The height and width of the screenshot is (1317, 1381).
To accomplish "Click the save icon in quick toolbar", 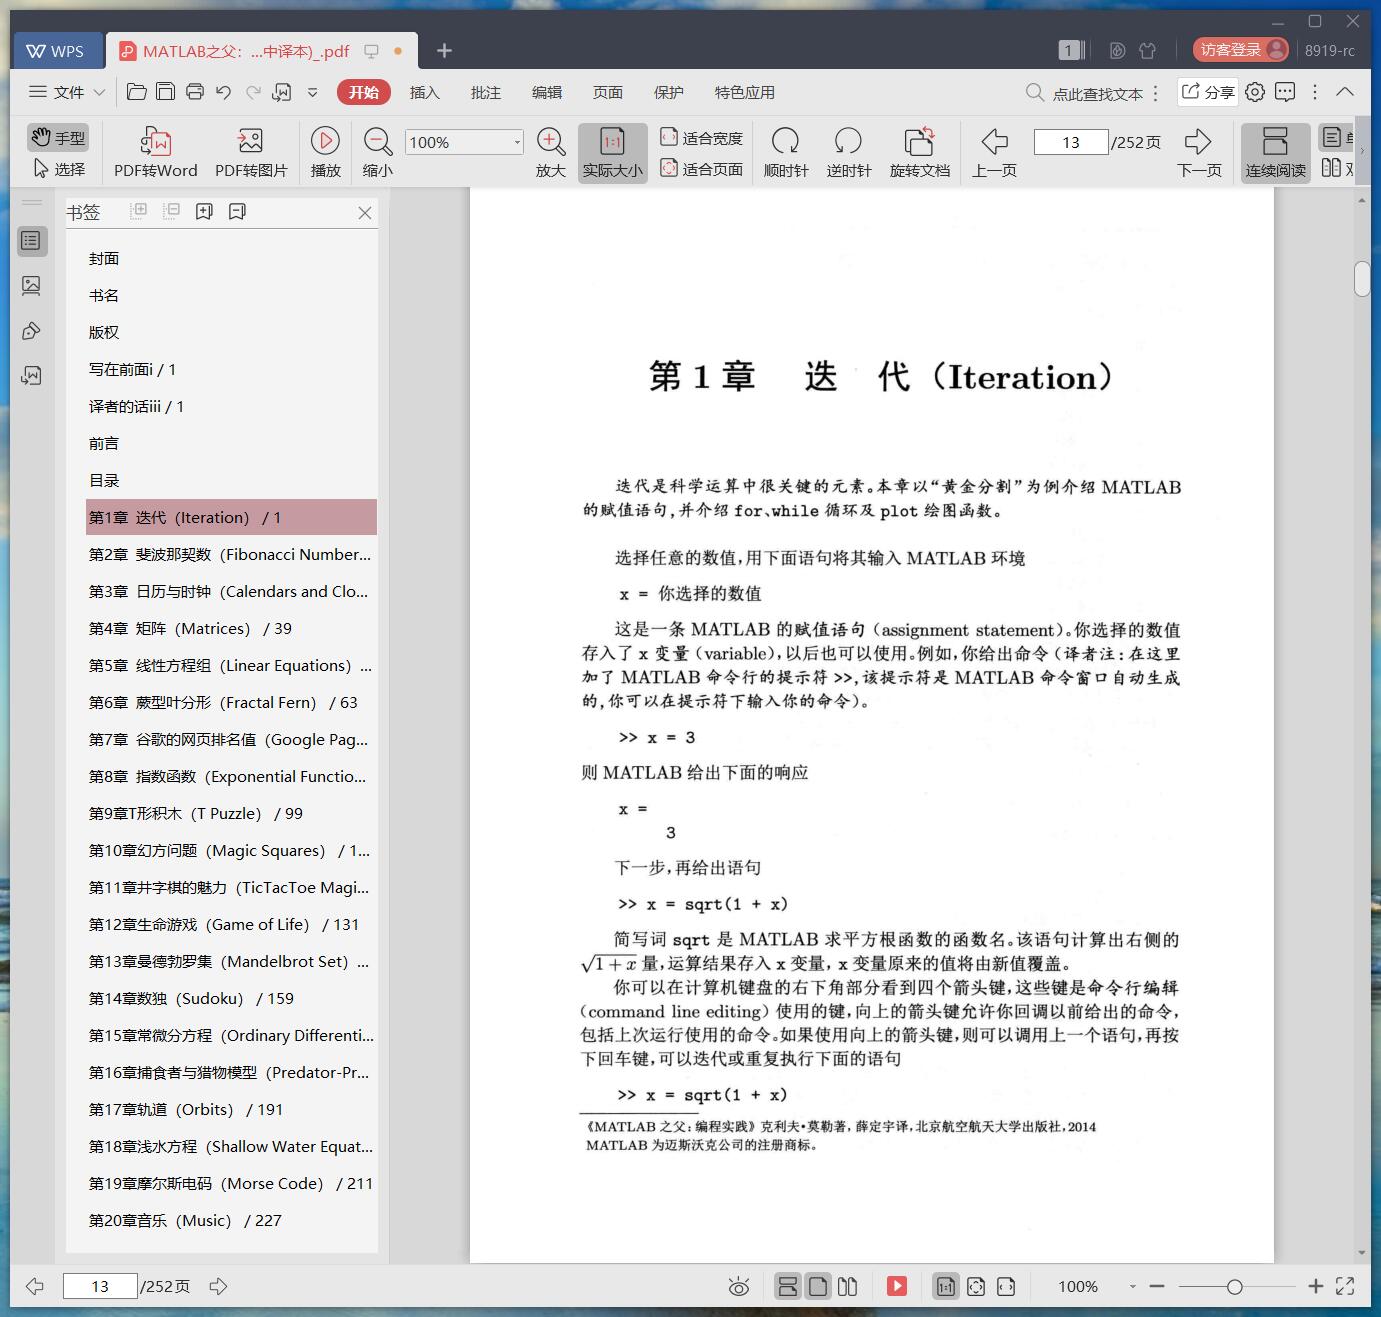I will pos(166,92).
